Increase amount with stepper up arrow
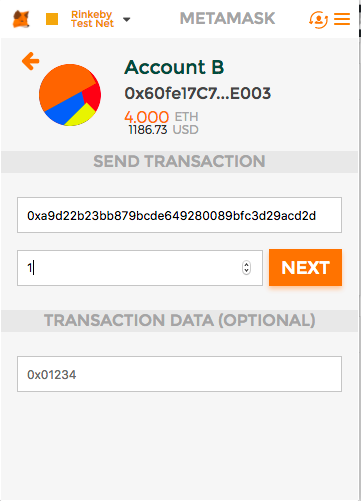This screenshot has width=361, height=501. [x=246, y=265]
